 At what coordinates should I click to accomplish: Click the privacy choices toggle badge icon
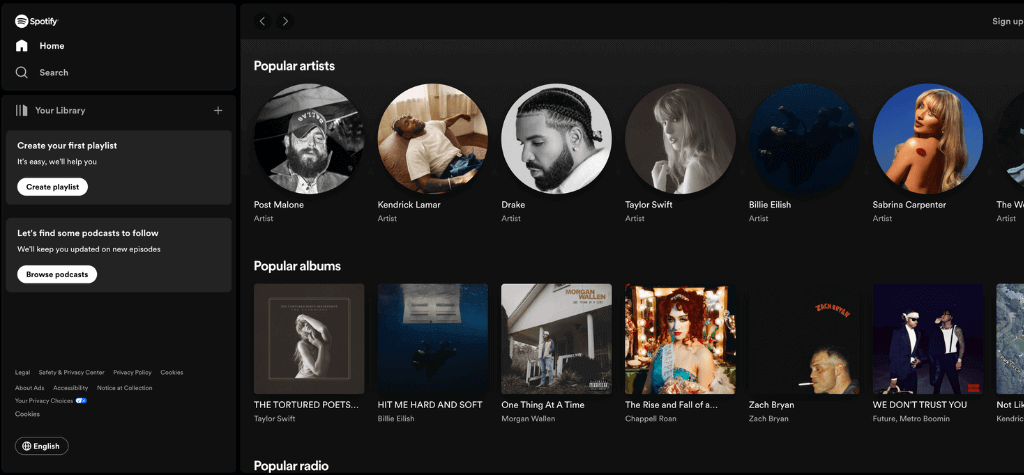(x=81, y=401)
